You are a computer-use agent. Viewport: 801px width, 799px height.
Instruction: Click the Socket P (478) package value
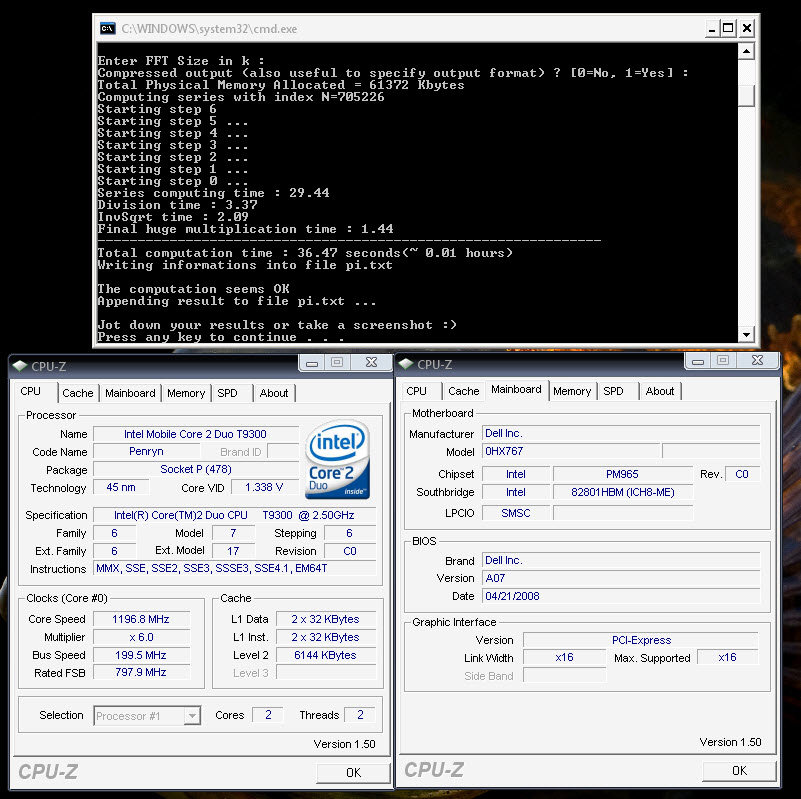pyautogui.click(x=196, y=469)
